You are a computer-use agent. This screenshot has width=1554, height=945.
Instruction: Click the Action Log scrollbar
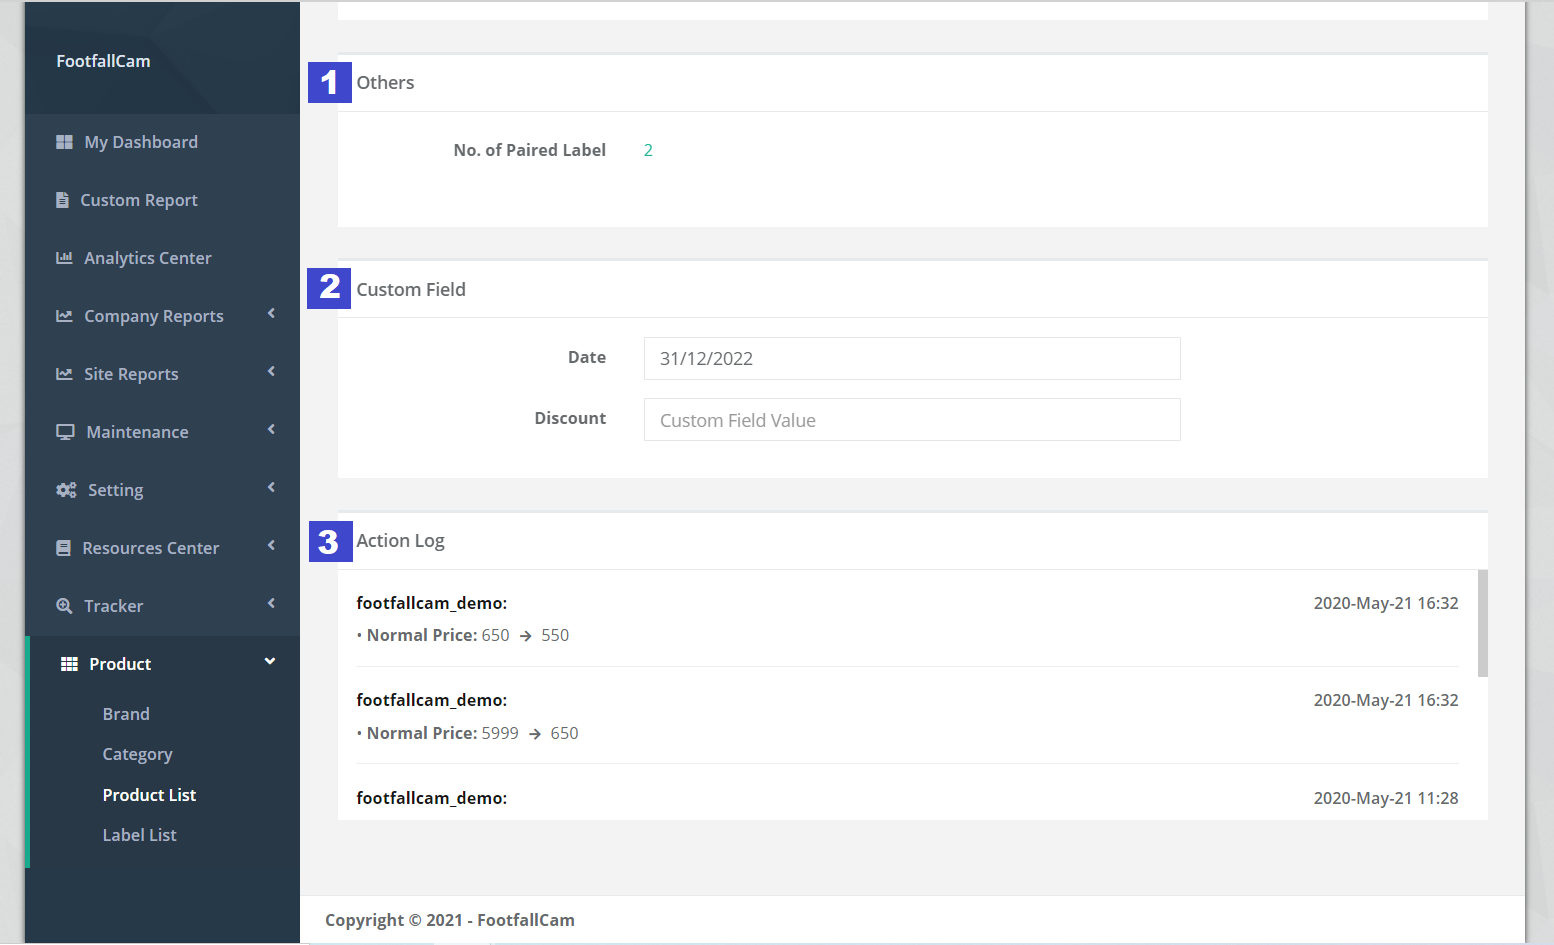[x=1482, y=623]
